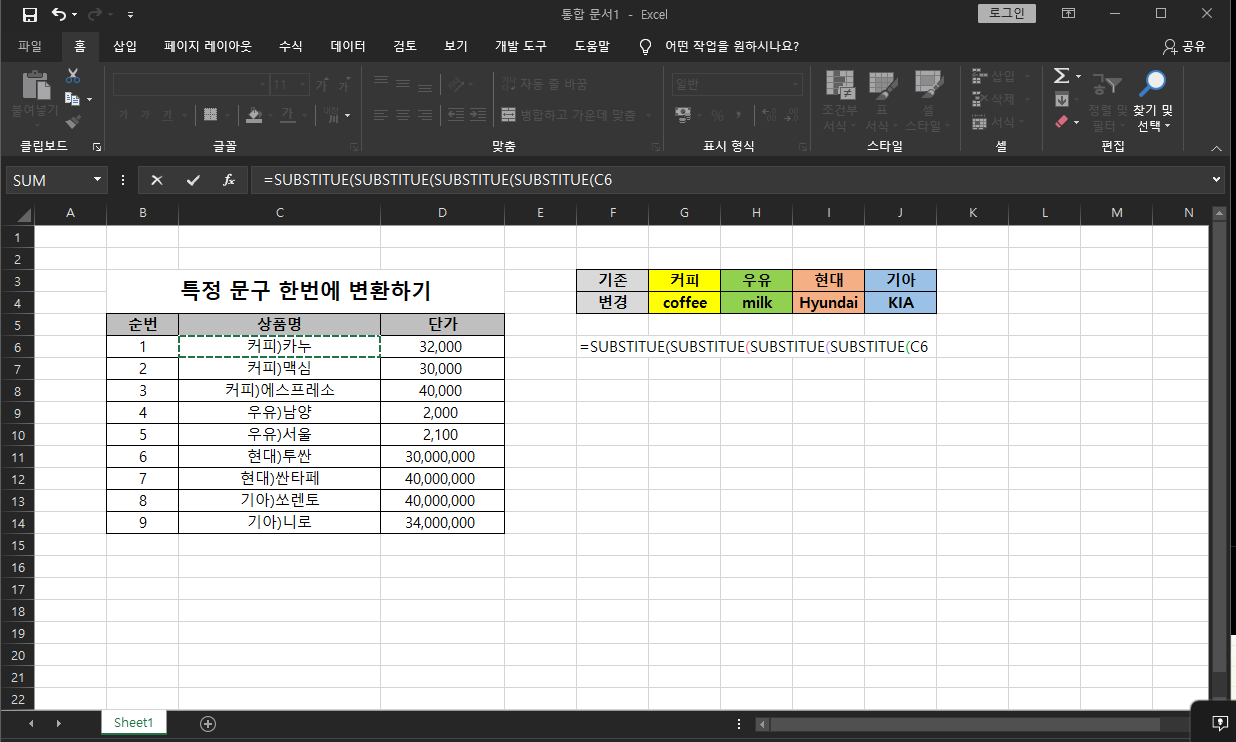Viewport: 1236px width, 742px height.
Task: Open Format as Table icon
Action: [881, 85]
